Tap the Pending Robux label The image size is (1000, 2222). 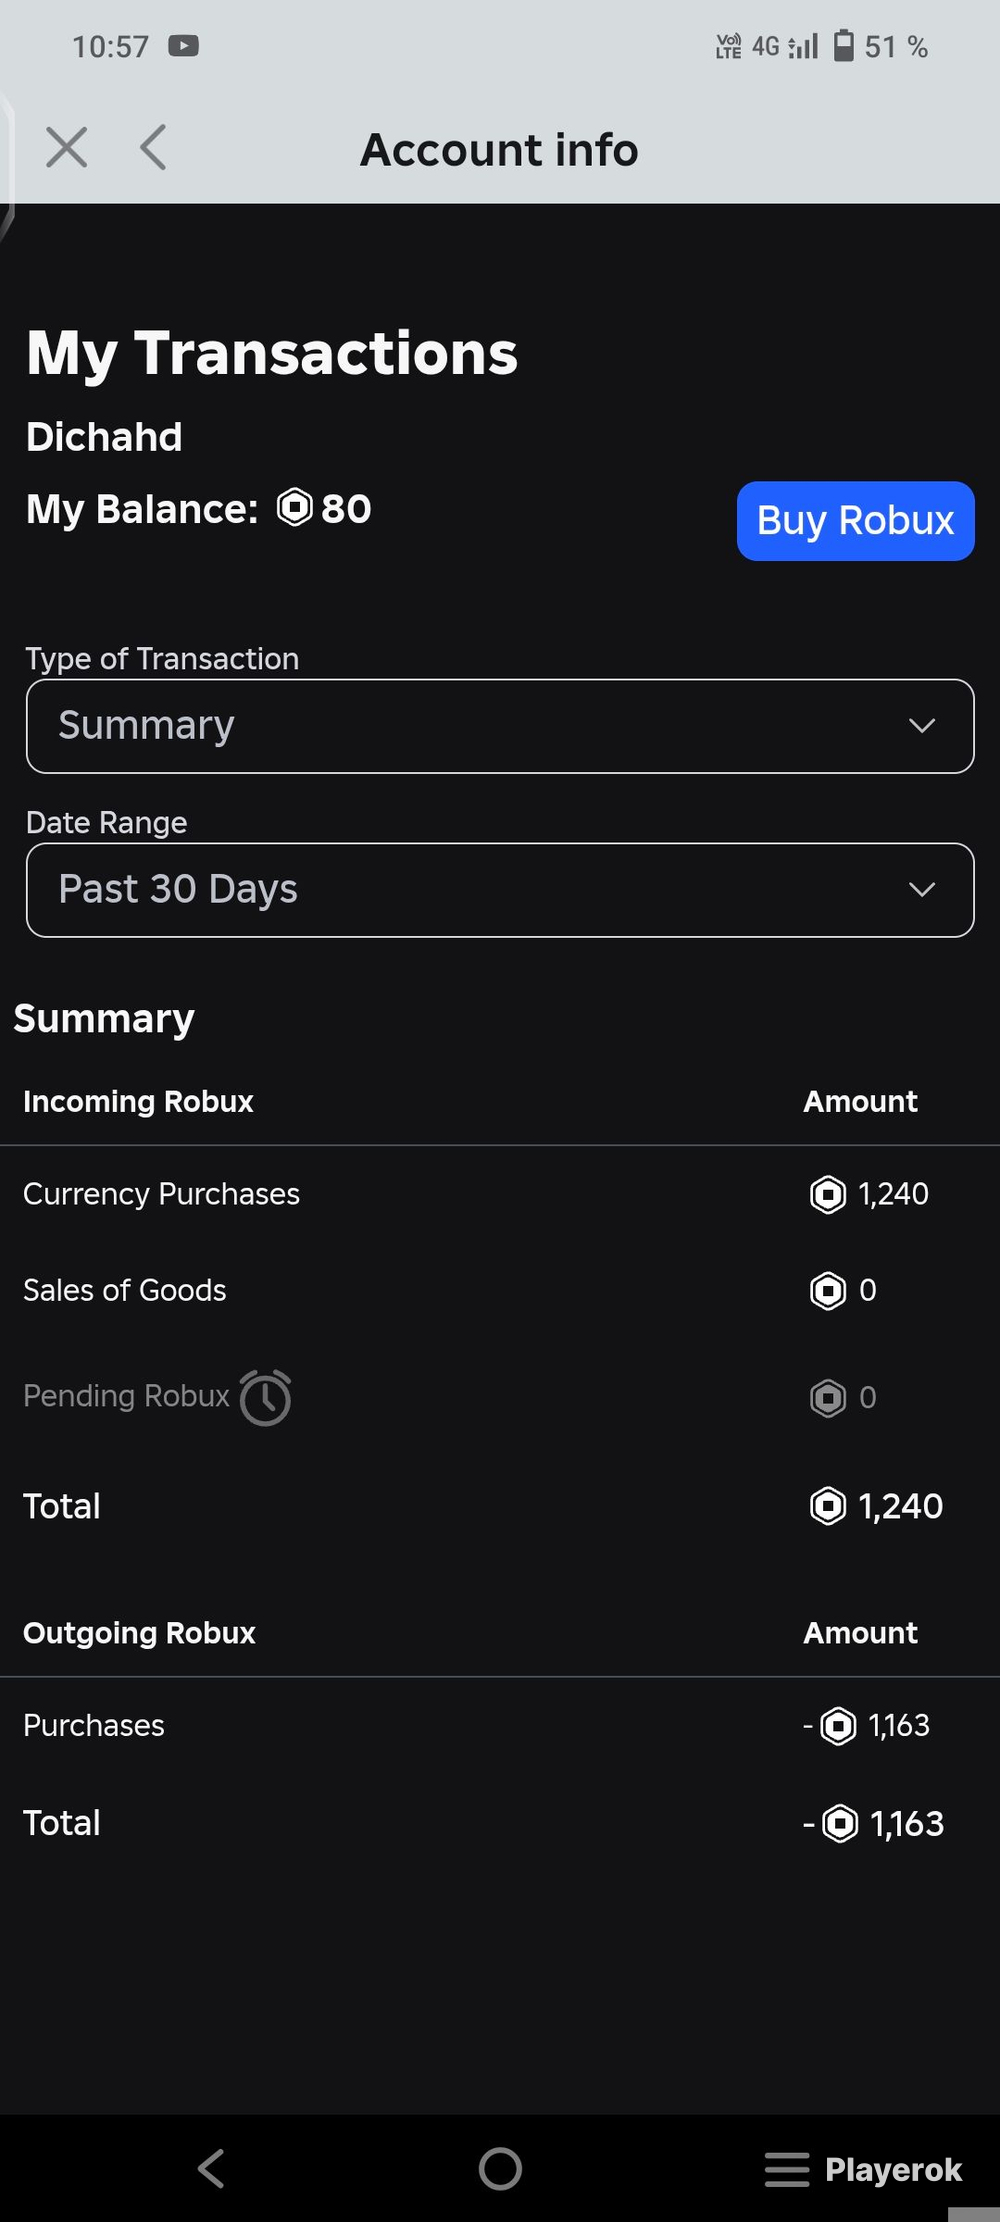click(x=126, y=1396)
